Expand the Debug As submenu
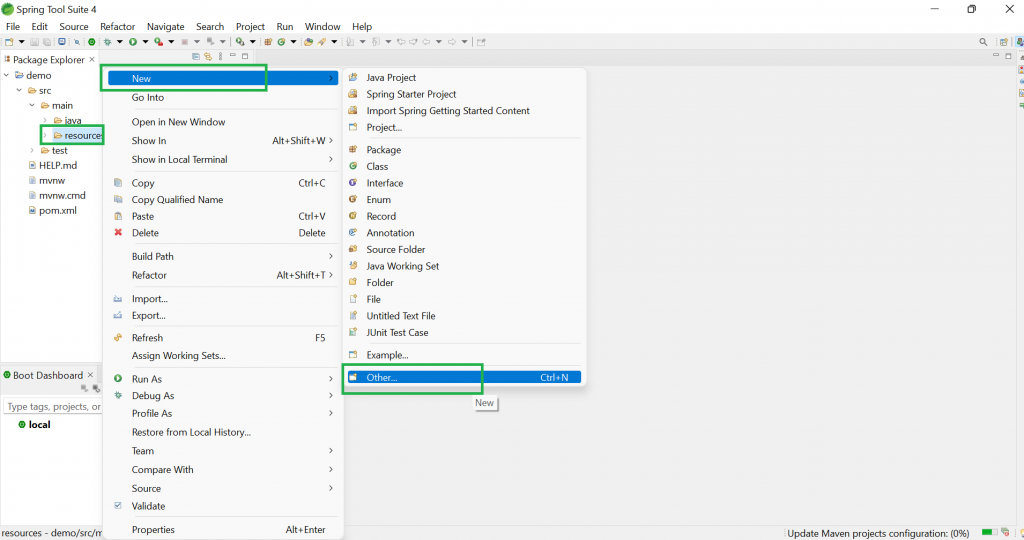This screenshot has height=540, width=1024. 222,396
